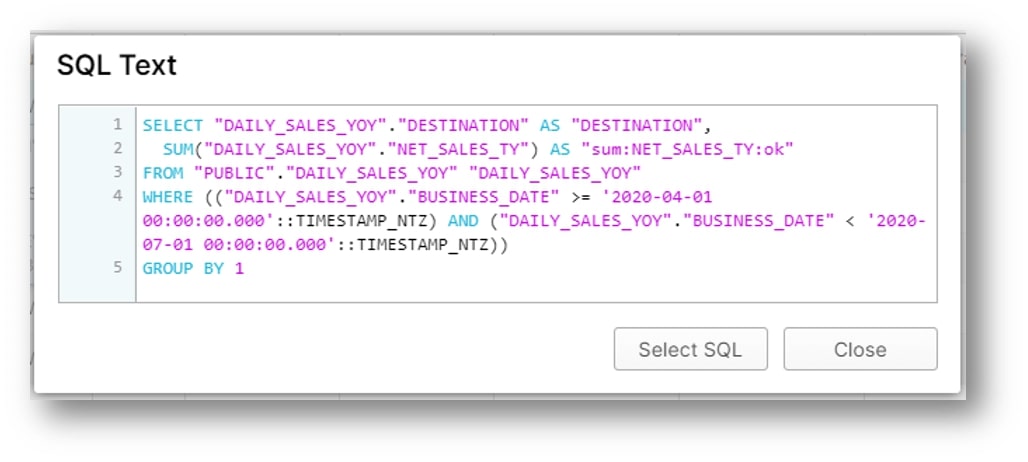Click line number 3 in gutter
This screenshot has width=1028, height=462.
click(x=117, y=172)
